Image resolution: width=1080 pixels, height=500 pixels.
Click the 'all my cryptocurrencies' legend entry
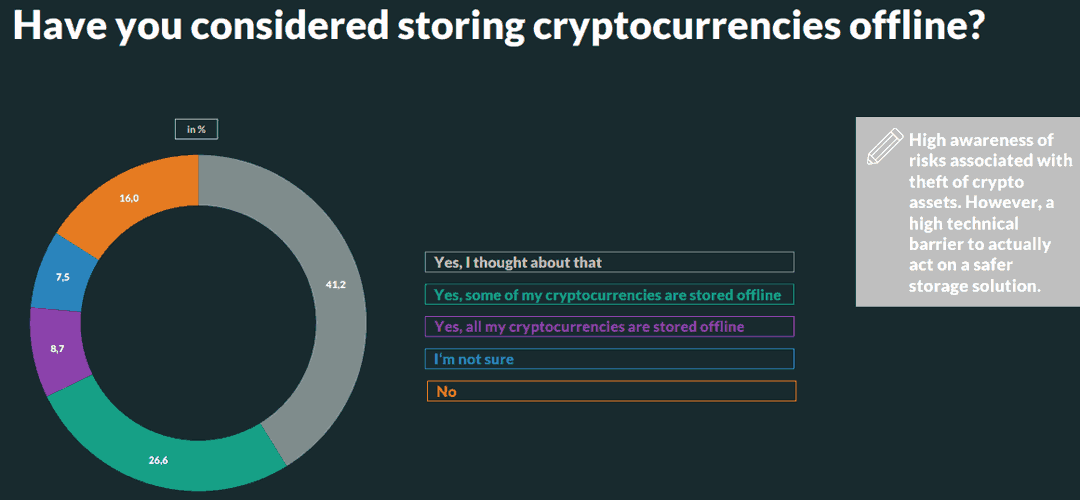click(x=610, y=326)
